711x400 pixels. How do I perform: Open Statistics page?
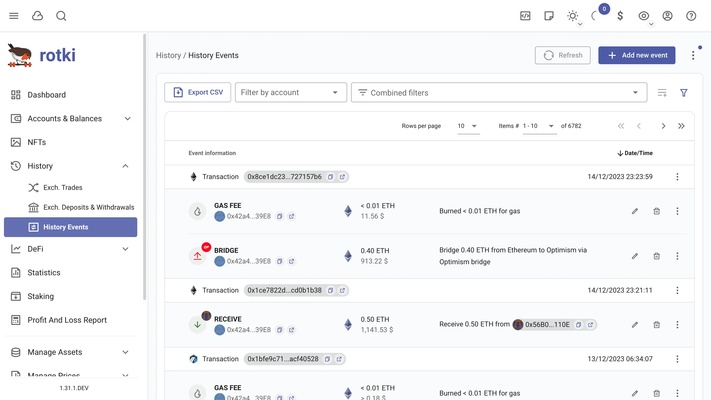pyautogui.click(x=70, y=273)
